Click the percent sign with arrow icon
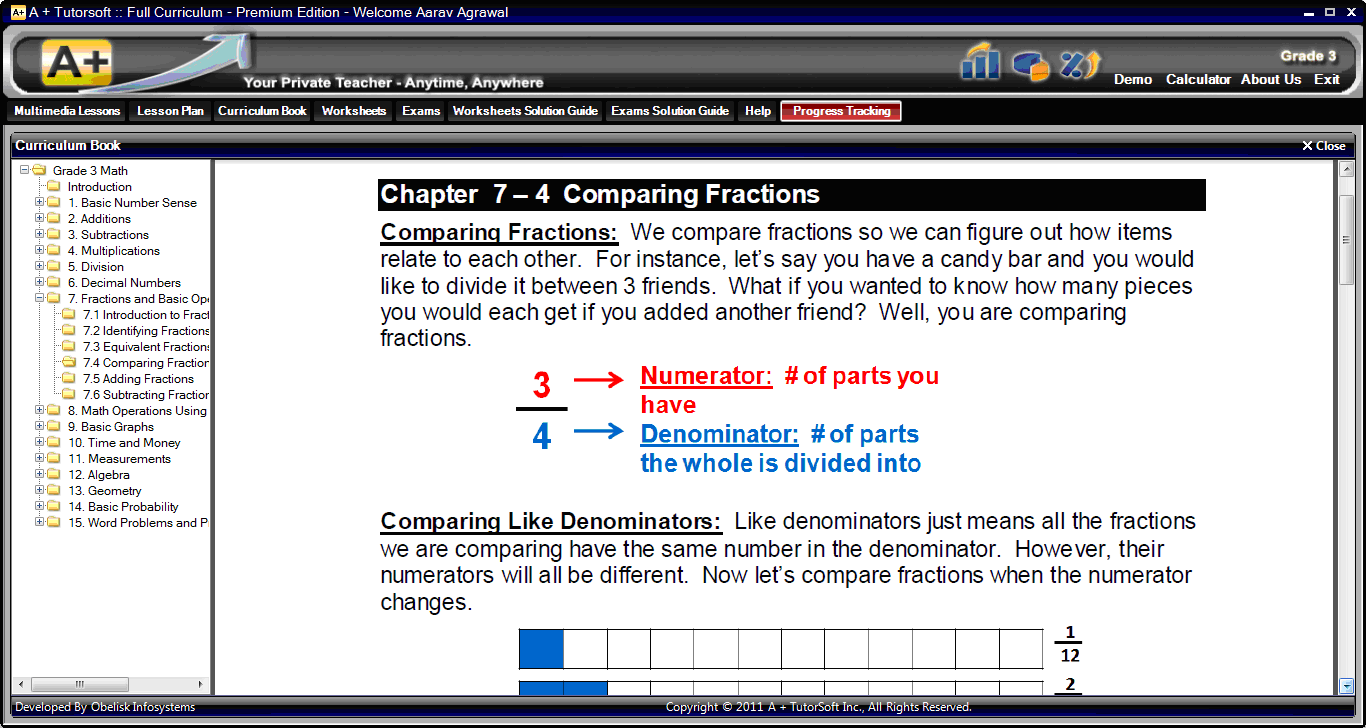This screenshot has height=728, width=1366. (x=1080, y=64)
